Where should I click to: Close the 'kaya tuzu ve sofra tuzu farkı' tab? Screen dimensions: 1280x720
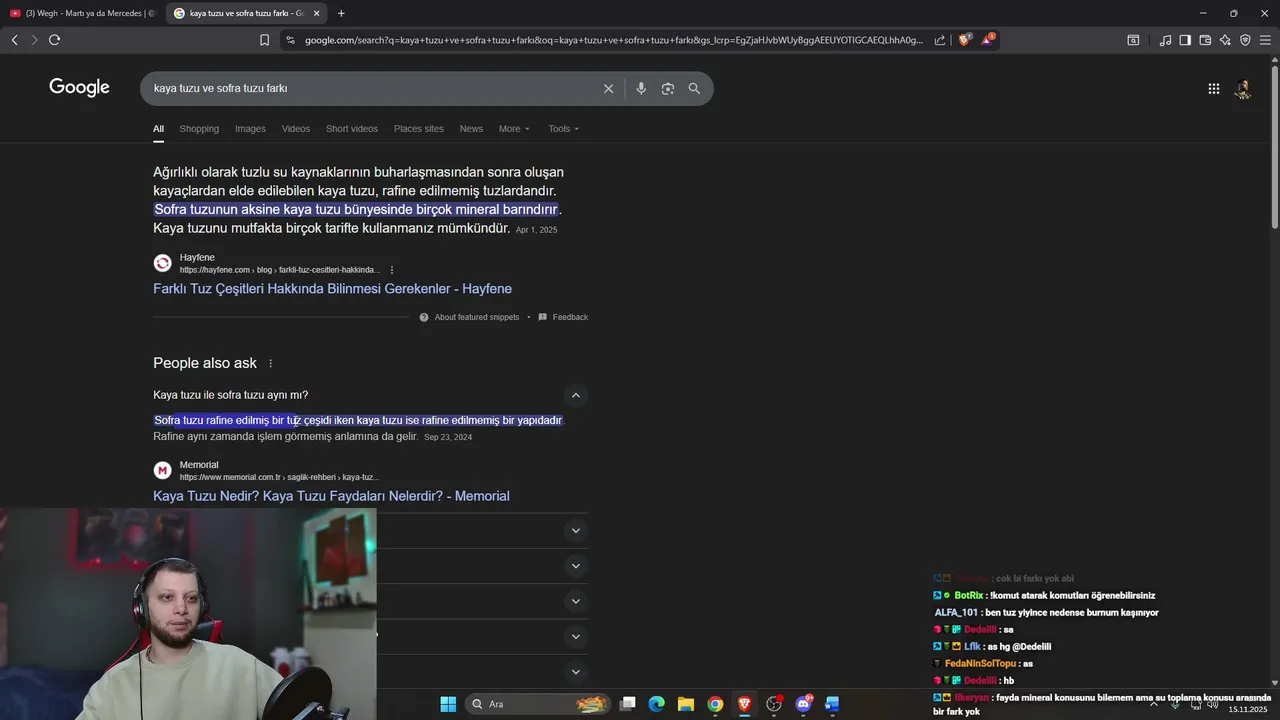(316, 13)
